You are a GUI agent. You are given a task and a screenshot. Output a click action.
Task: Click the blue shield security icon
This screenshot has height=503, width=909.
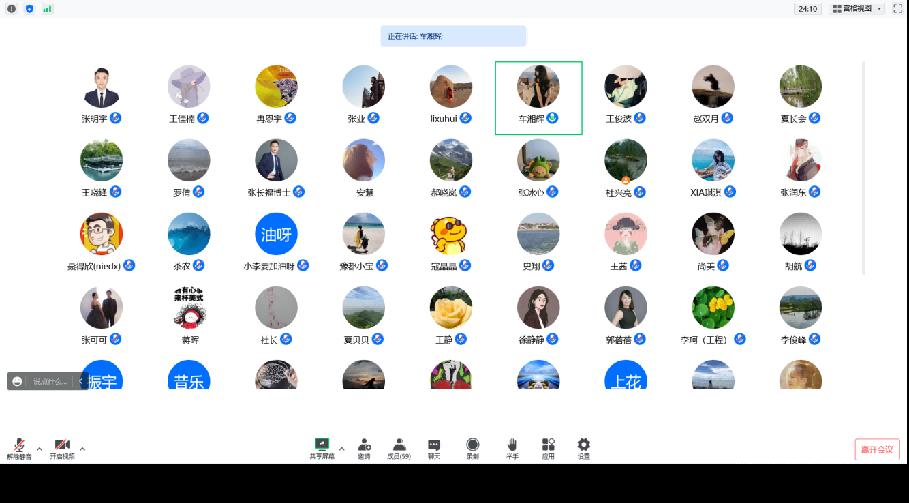click(29, 8)
